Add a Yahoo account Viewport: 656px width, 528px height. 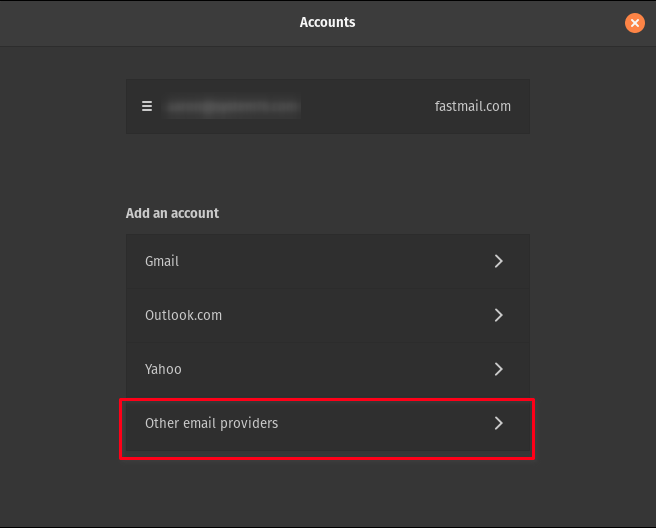[328, 369]
